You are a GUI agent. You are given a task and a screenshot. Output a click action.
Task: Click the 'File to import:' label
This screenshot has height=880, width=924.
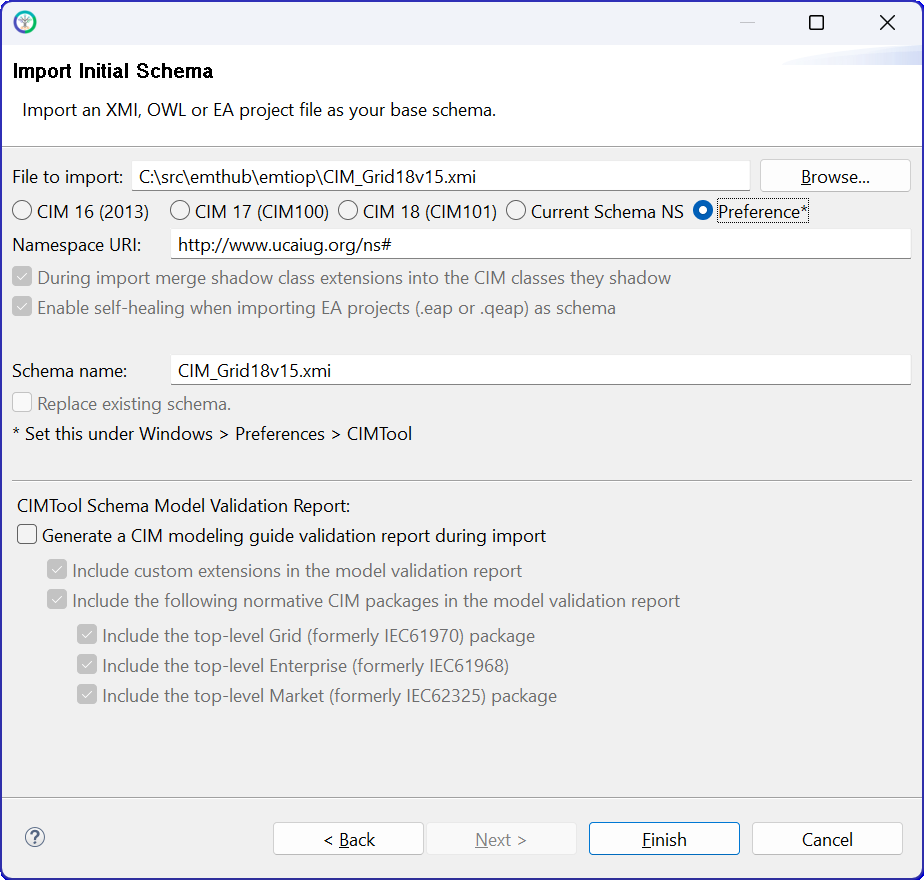click(x=68, y=177)
